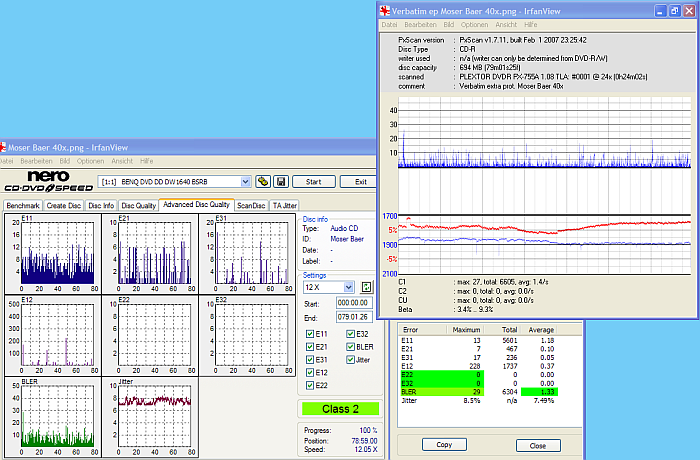Image resolution: width=700 pixels, height=460 pixels.
Task: Click the E12 row in results table
Action: coord(478,366)
